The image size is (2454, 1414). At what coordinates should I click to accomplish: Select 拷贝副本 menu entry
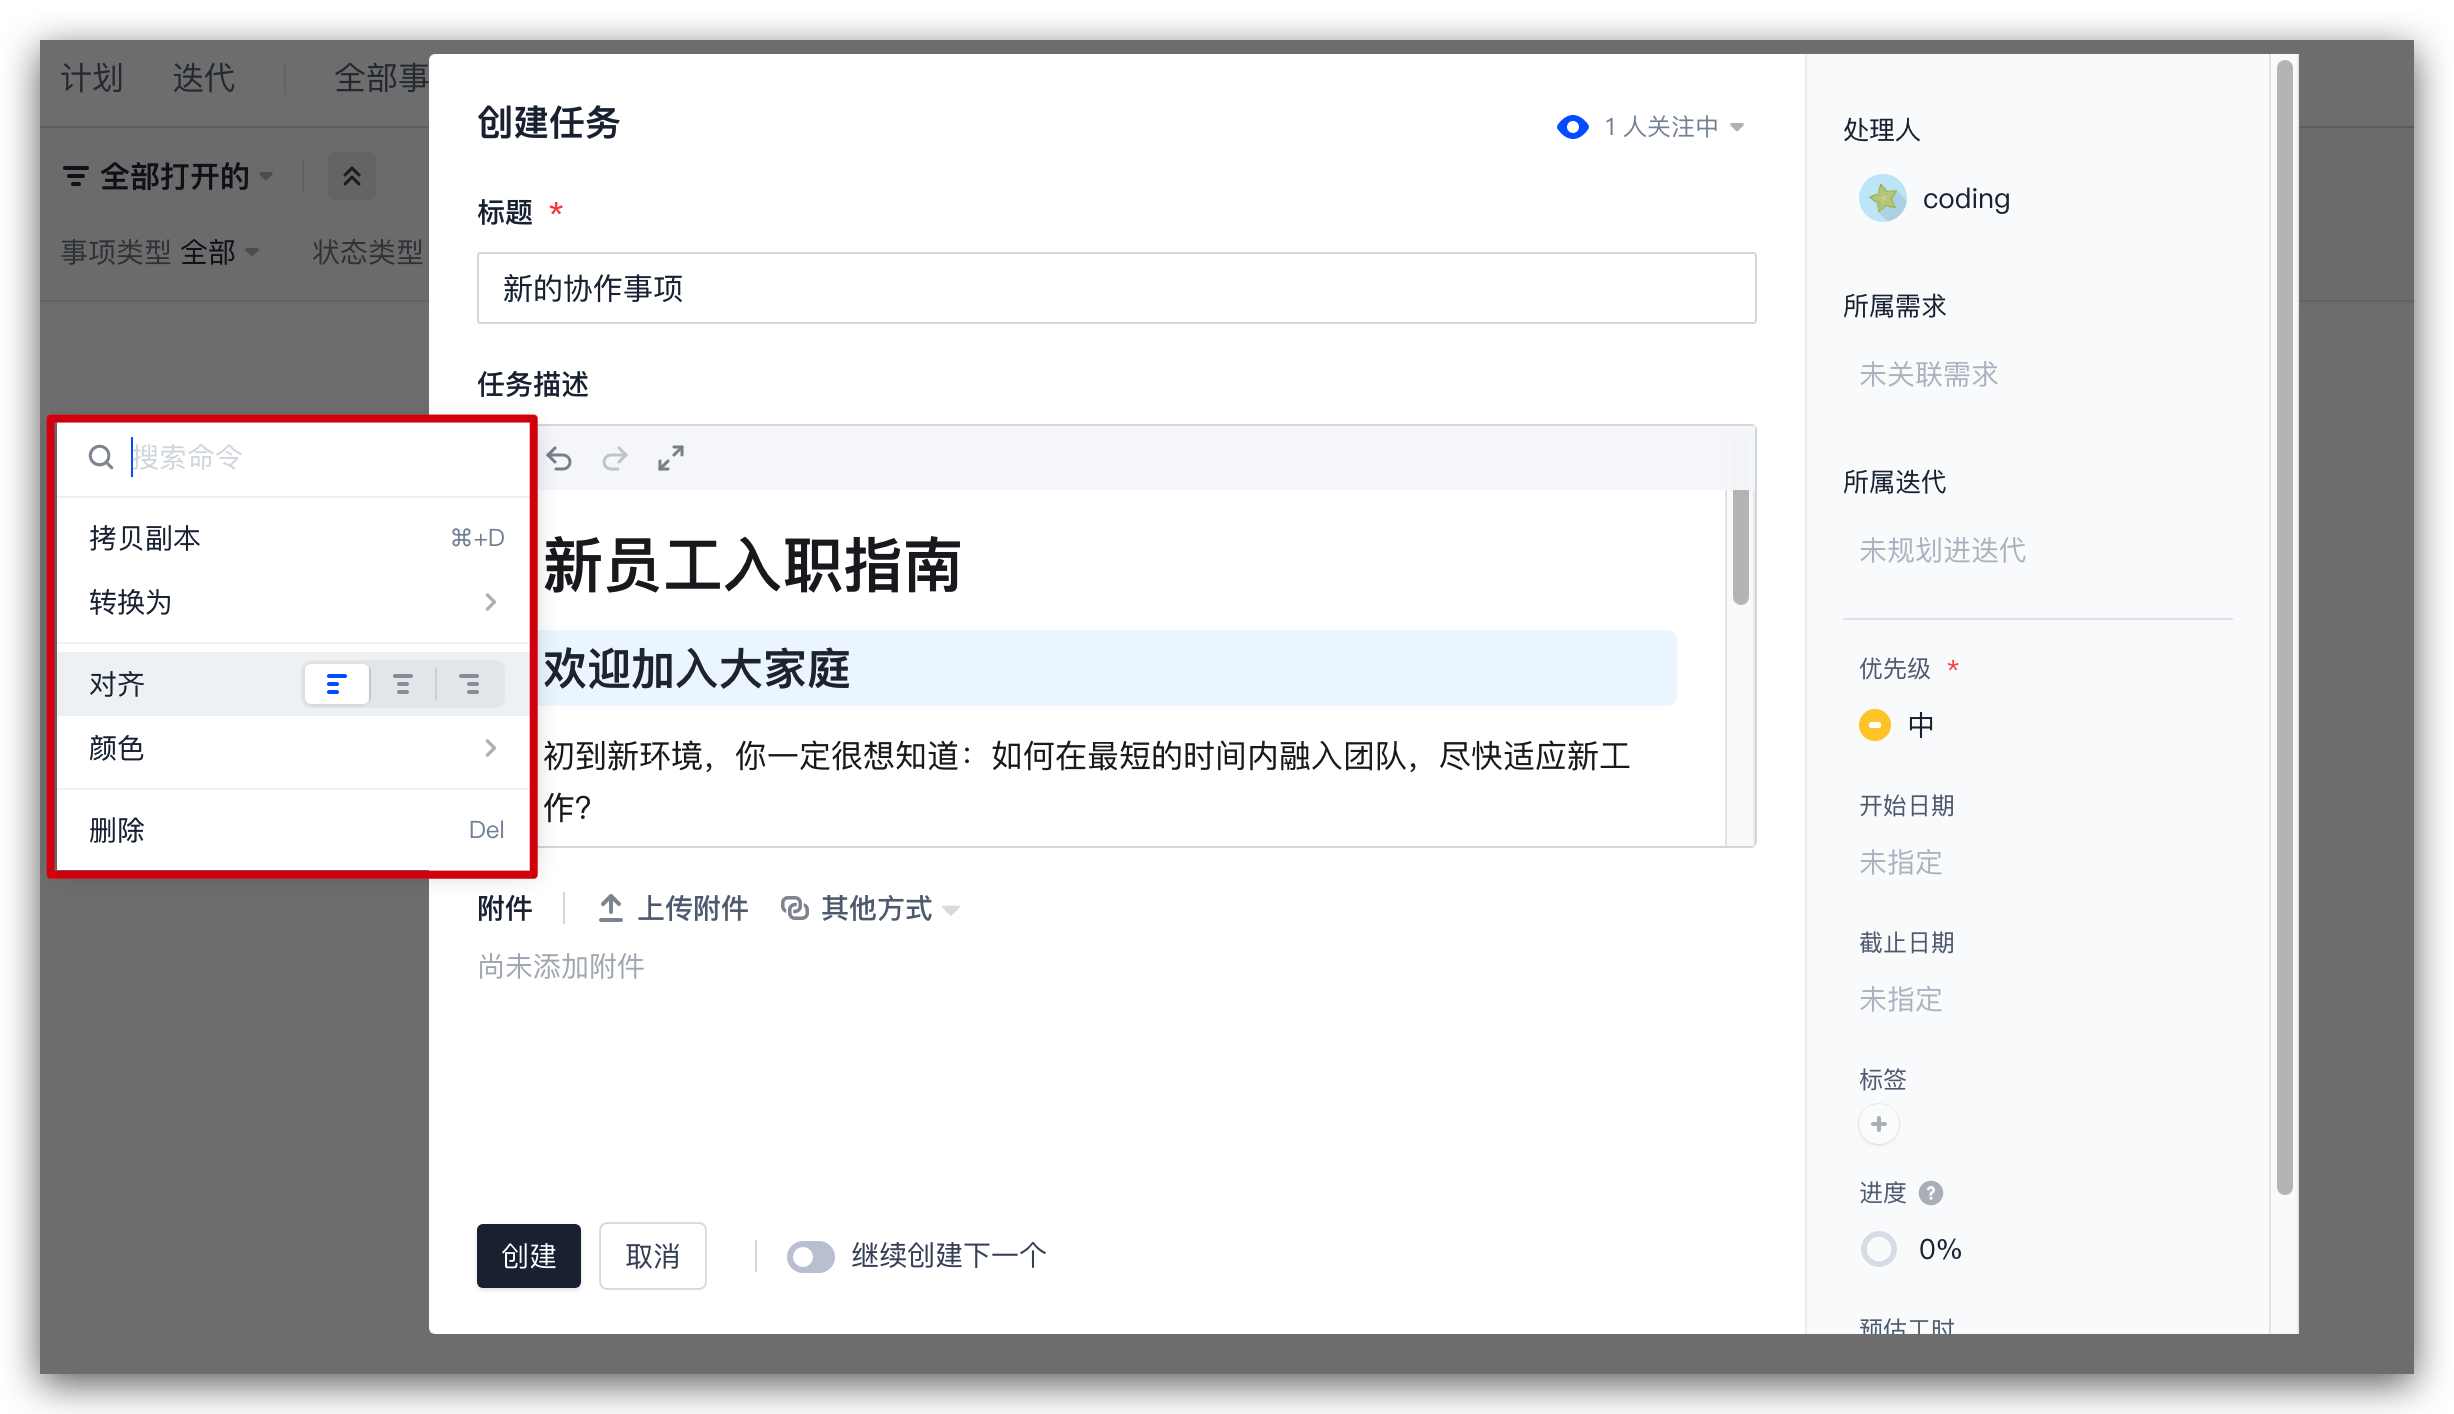pos(293,538)
